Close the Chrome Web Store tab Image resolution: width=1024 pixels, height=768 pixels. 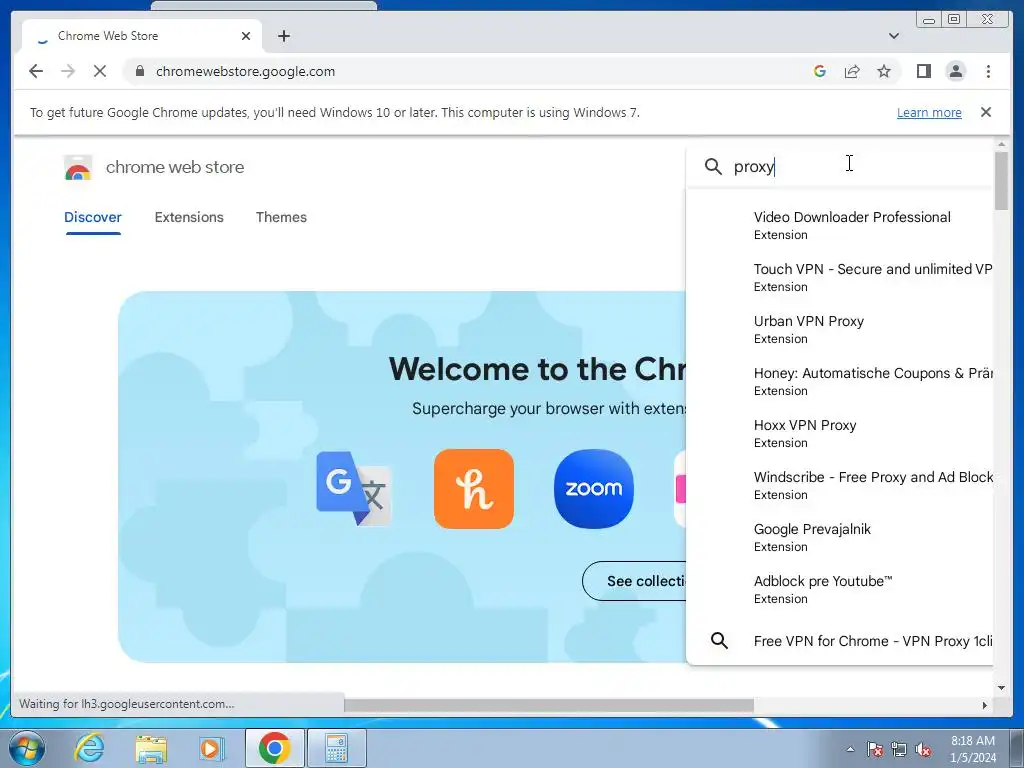tap(246, 36)
